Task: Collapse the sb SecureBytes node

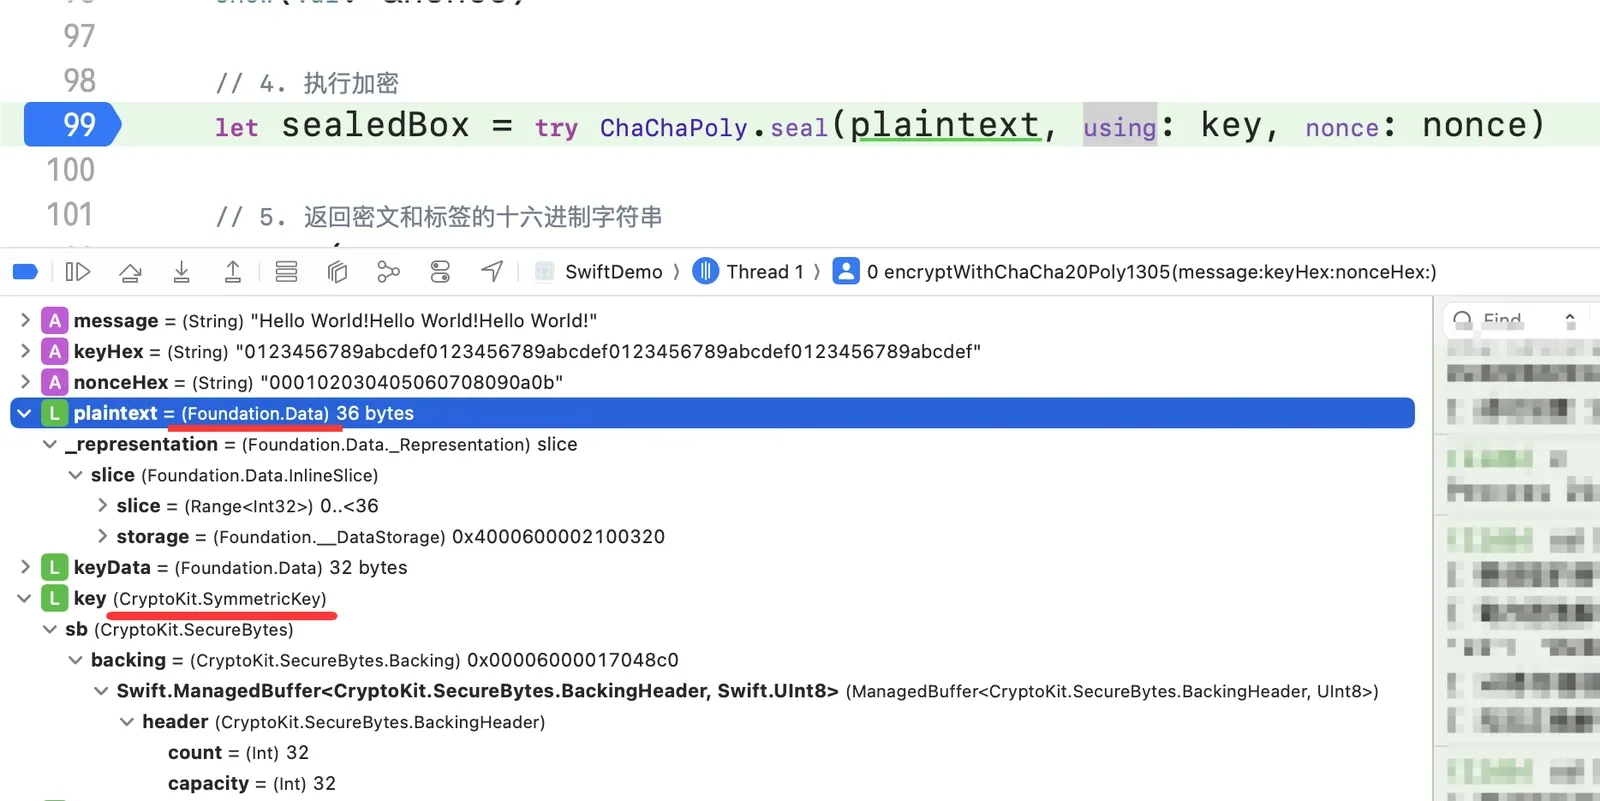Action: pyautogui.click(x=50, y=629)
